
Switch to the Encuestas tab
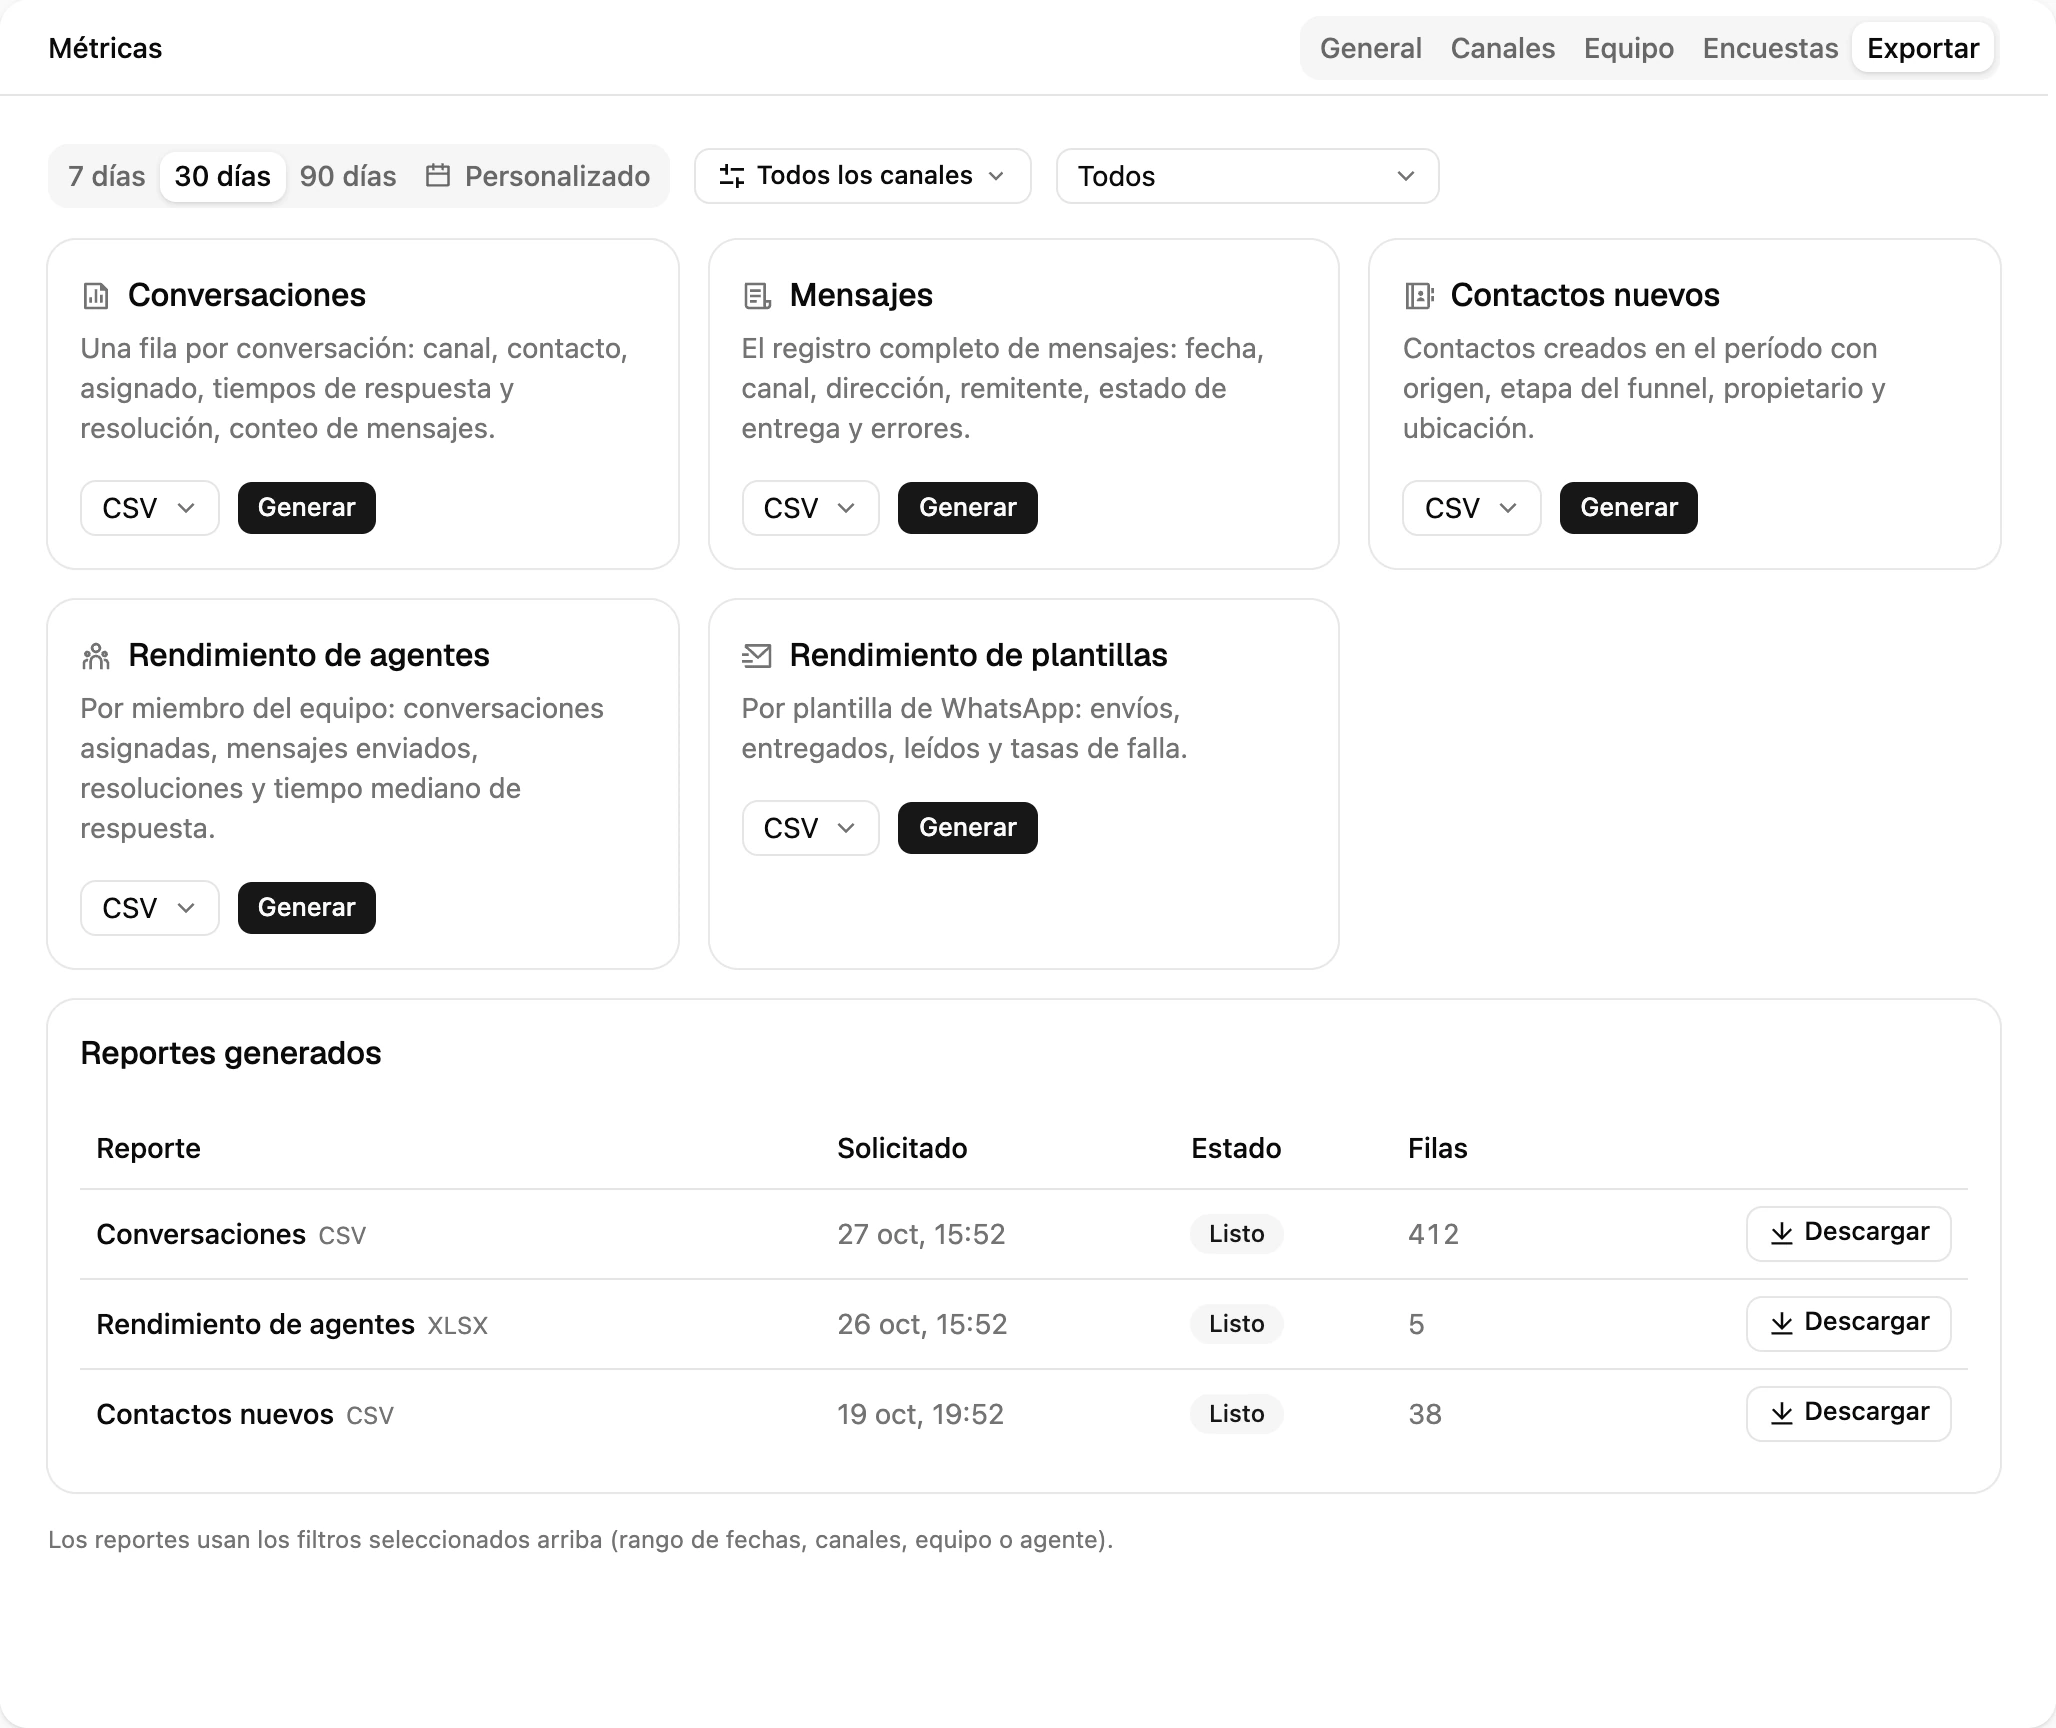(x=1771, y=48)
